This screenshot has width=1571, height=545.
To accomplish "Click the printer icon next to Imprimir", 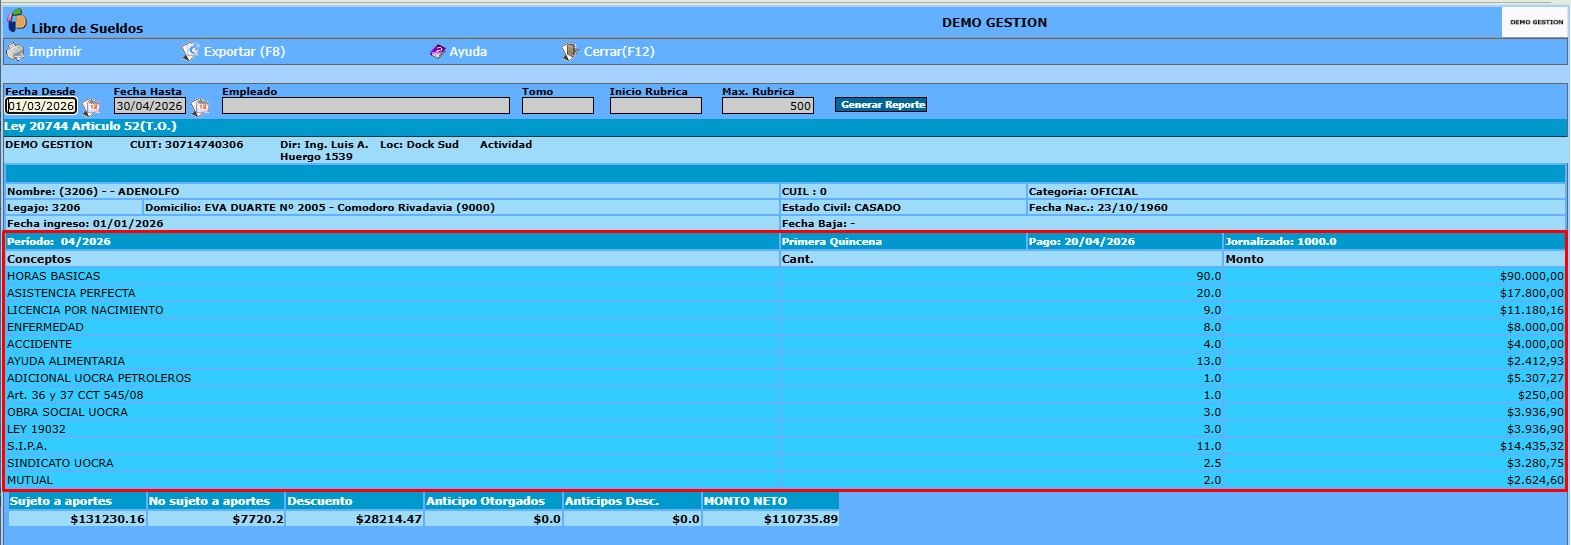I will pyautogui.click(x=15, y=51).
